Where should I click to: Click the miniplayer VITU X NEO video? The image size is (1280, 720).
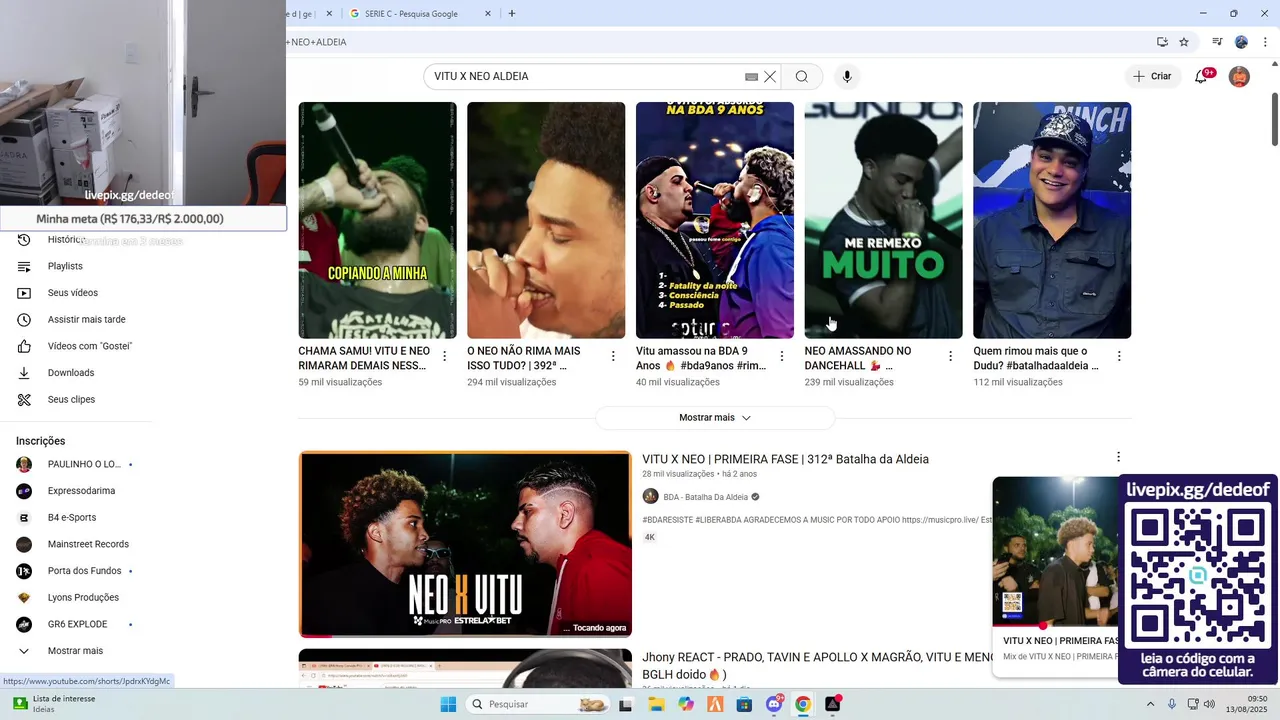(1056, 552)
